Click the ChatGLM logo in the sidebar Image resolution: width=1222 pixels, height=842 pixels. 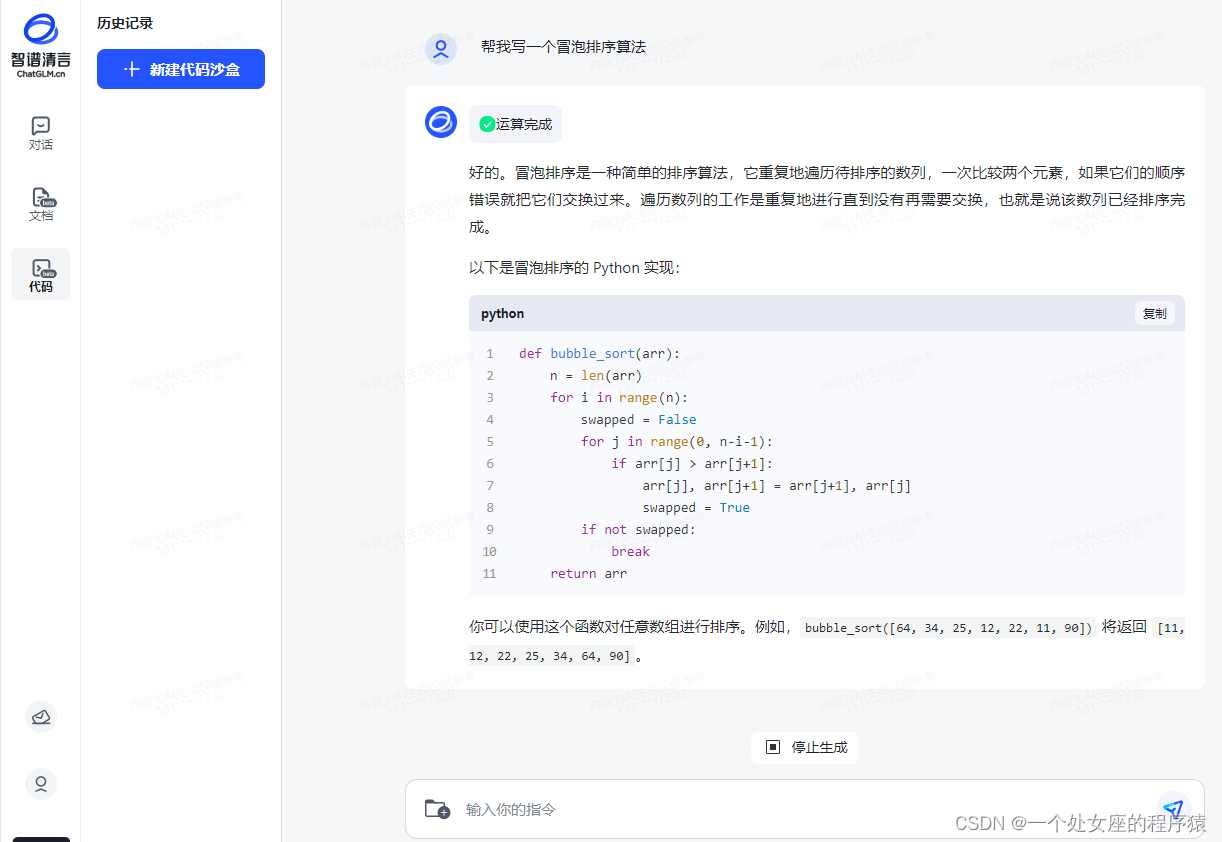[41, 46]
